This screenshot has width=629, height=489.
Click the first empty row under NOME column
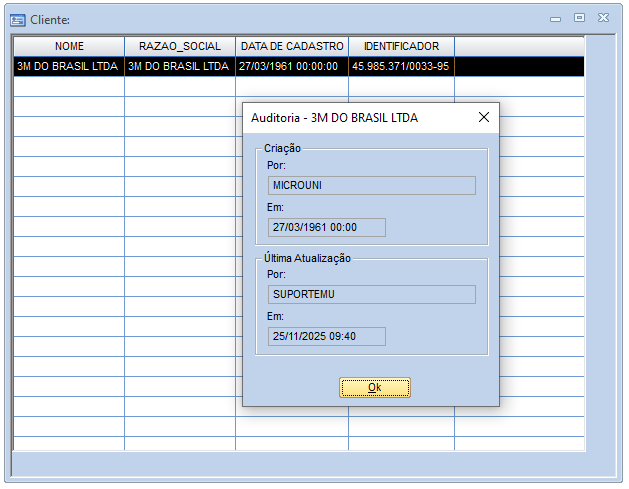tap(68, 86)
